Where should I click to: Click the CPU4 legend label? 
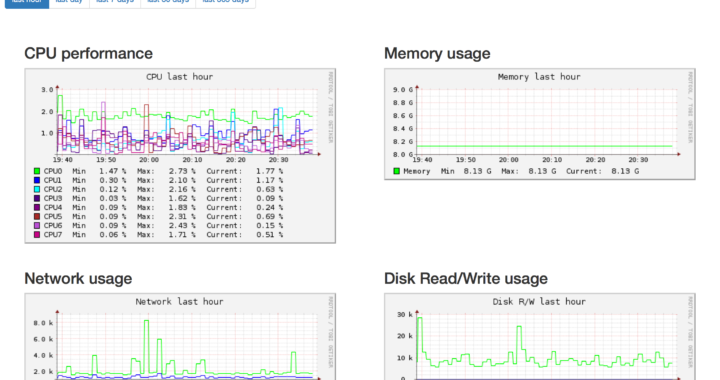(53, 207)
